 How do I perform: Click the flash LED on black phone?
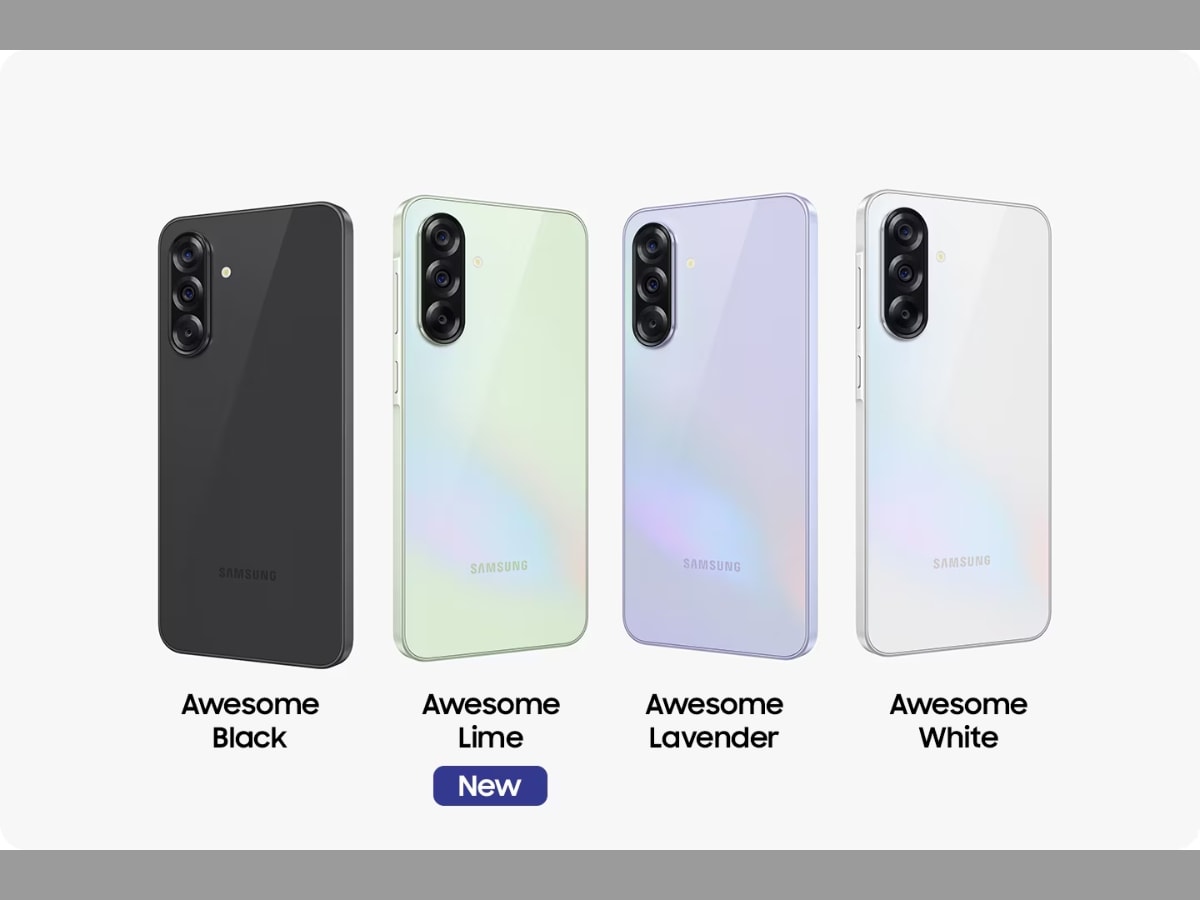tap(228, 272)
